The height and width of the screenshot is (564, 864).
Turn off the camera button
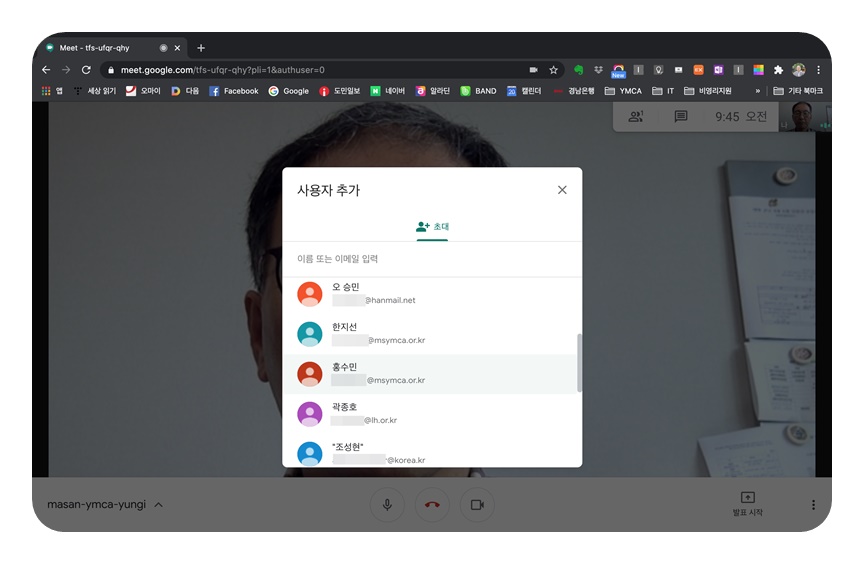tap(477, 505)
